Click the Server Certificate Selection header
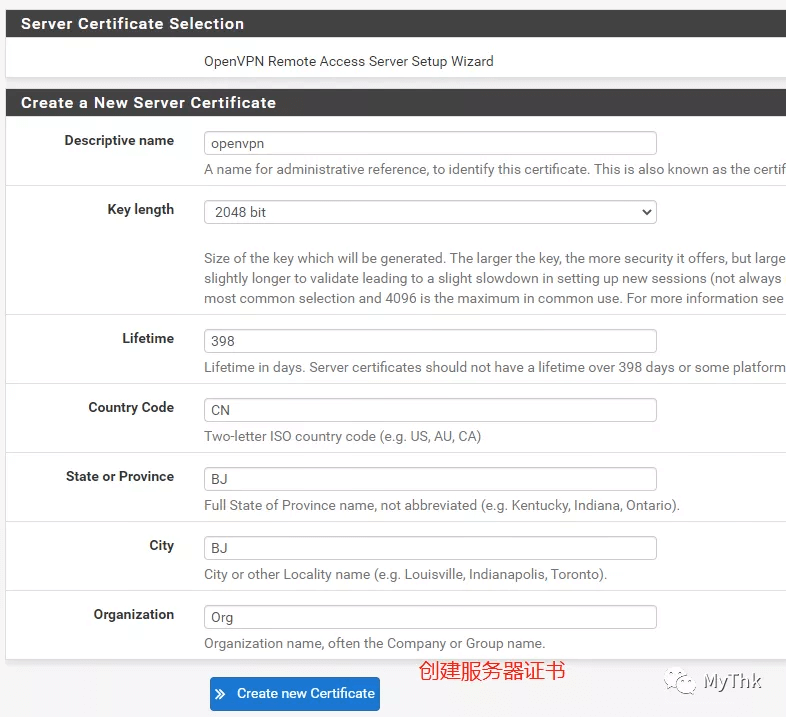 click(x=132, y=24)
